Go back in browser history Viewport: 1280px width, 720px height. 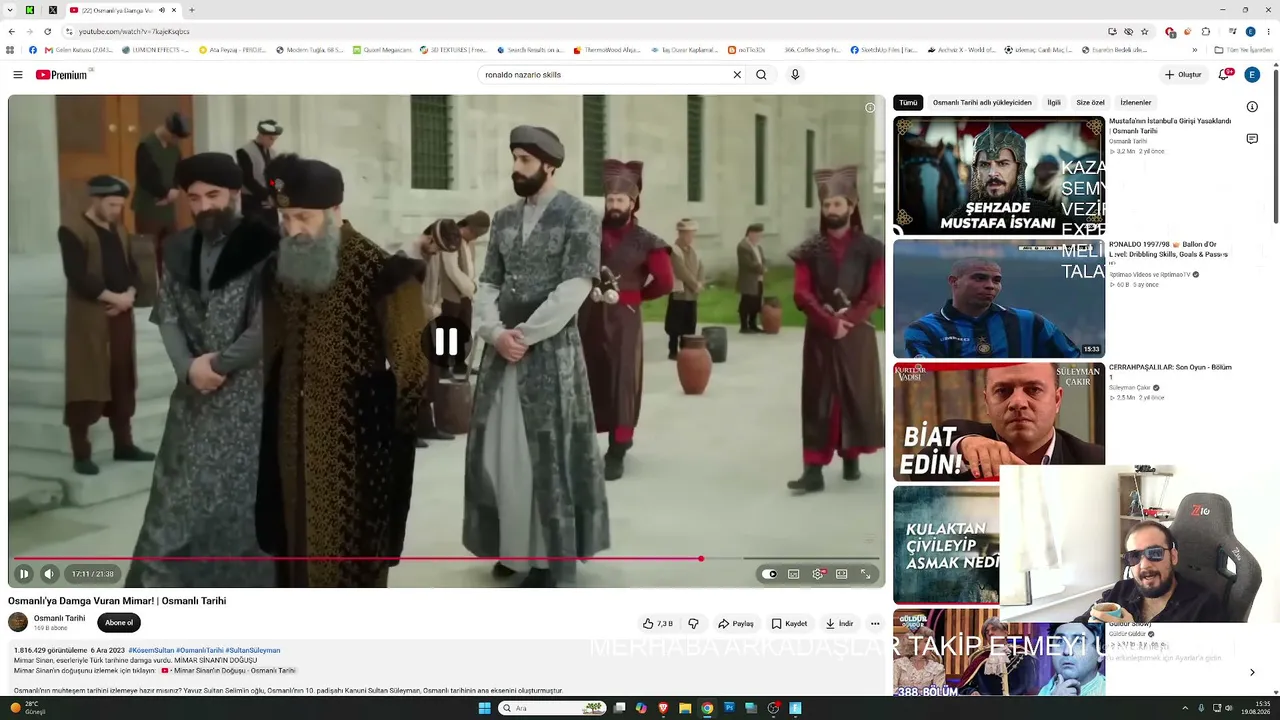tap(12, 31)
